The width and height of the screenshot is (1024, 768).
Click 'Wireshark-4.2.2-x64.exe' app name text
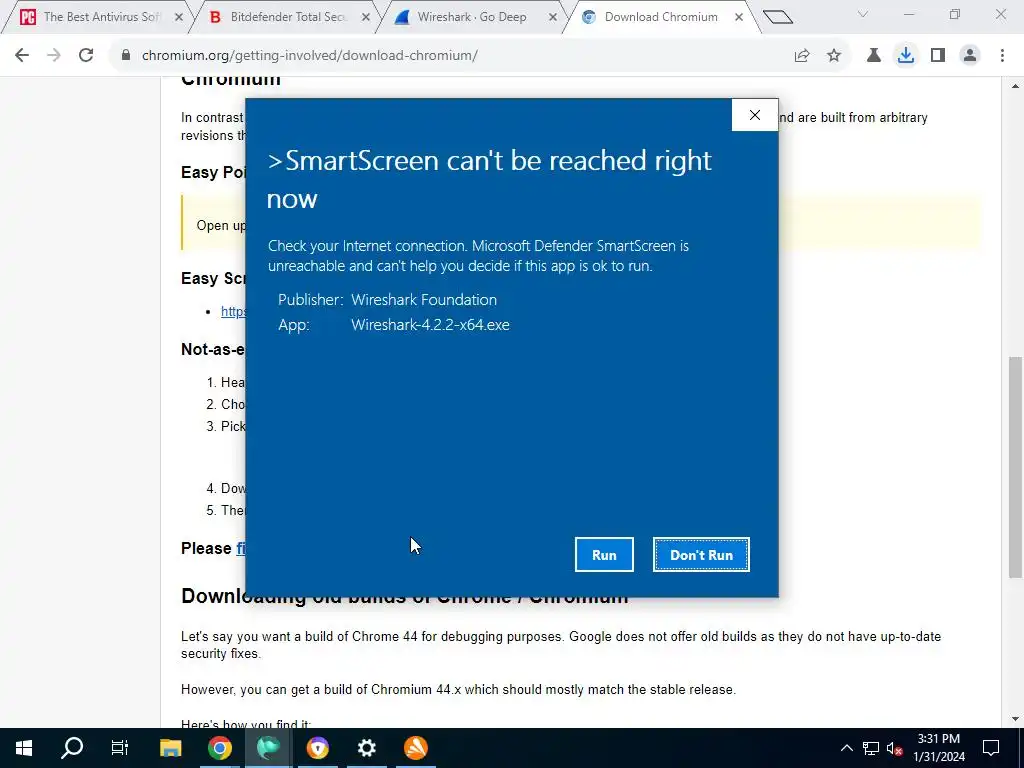430,325
